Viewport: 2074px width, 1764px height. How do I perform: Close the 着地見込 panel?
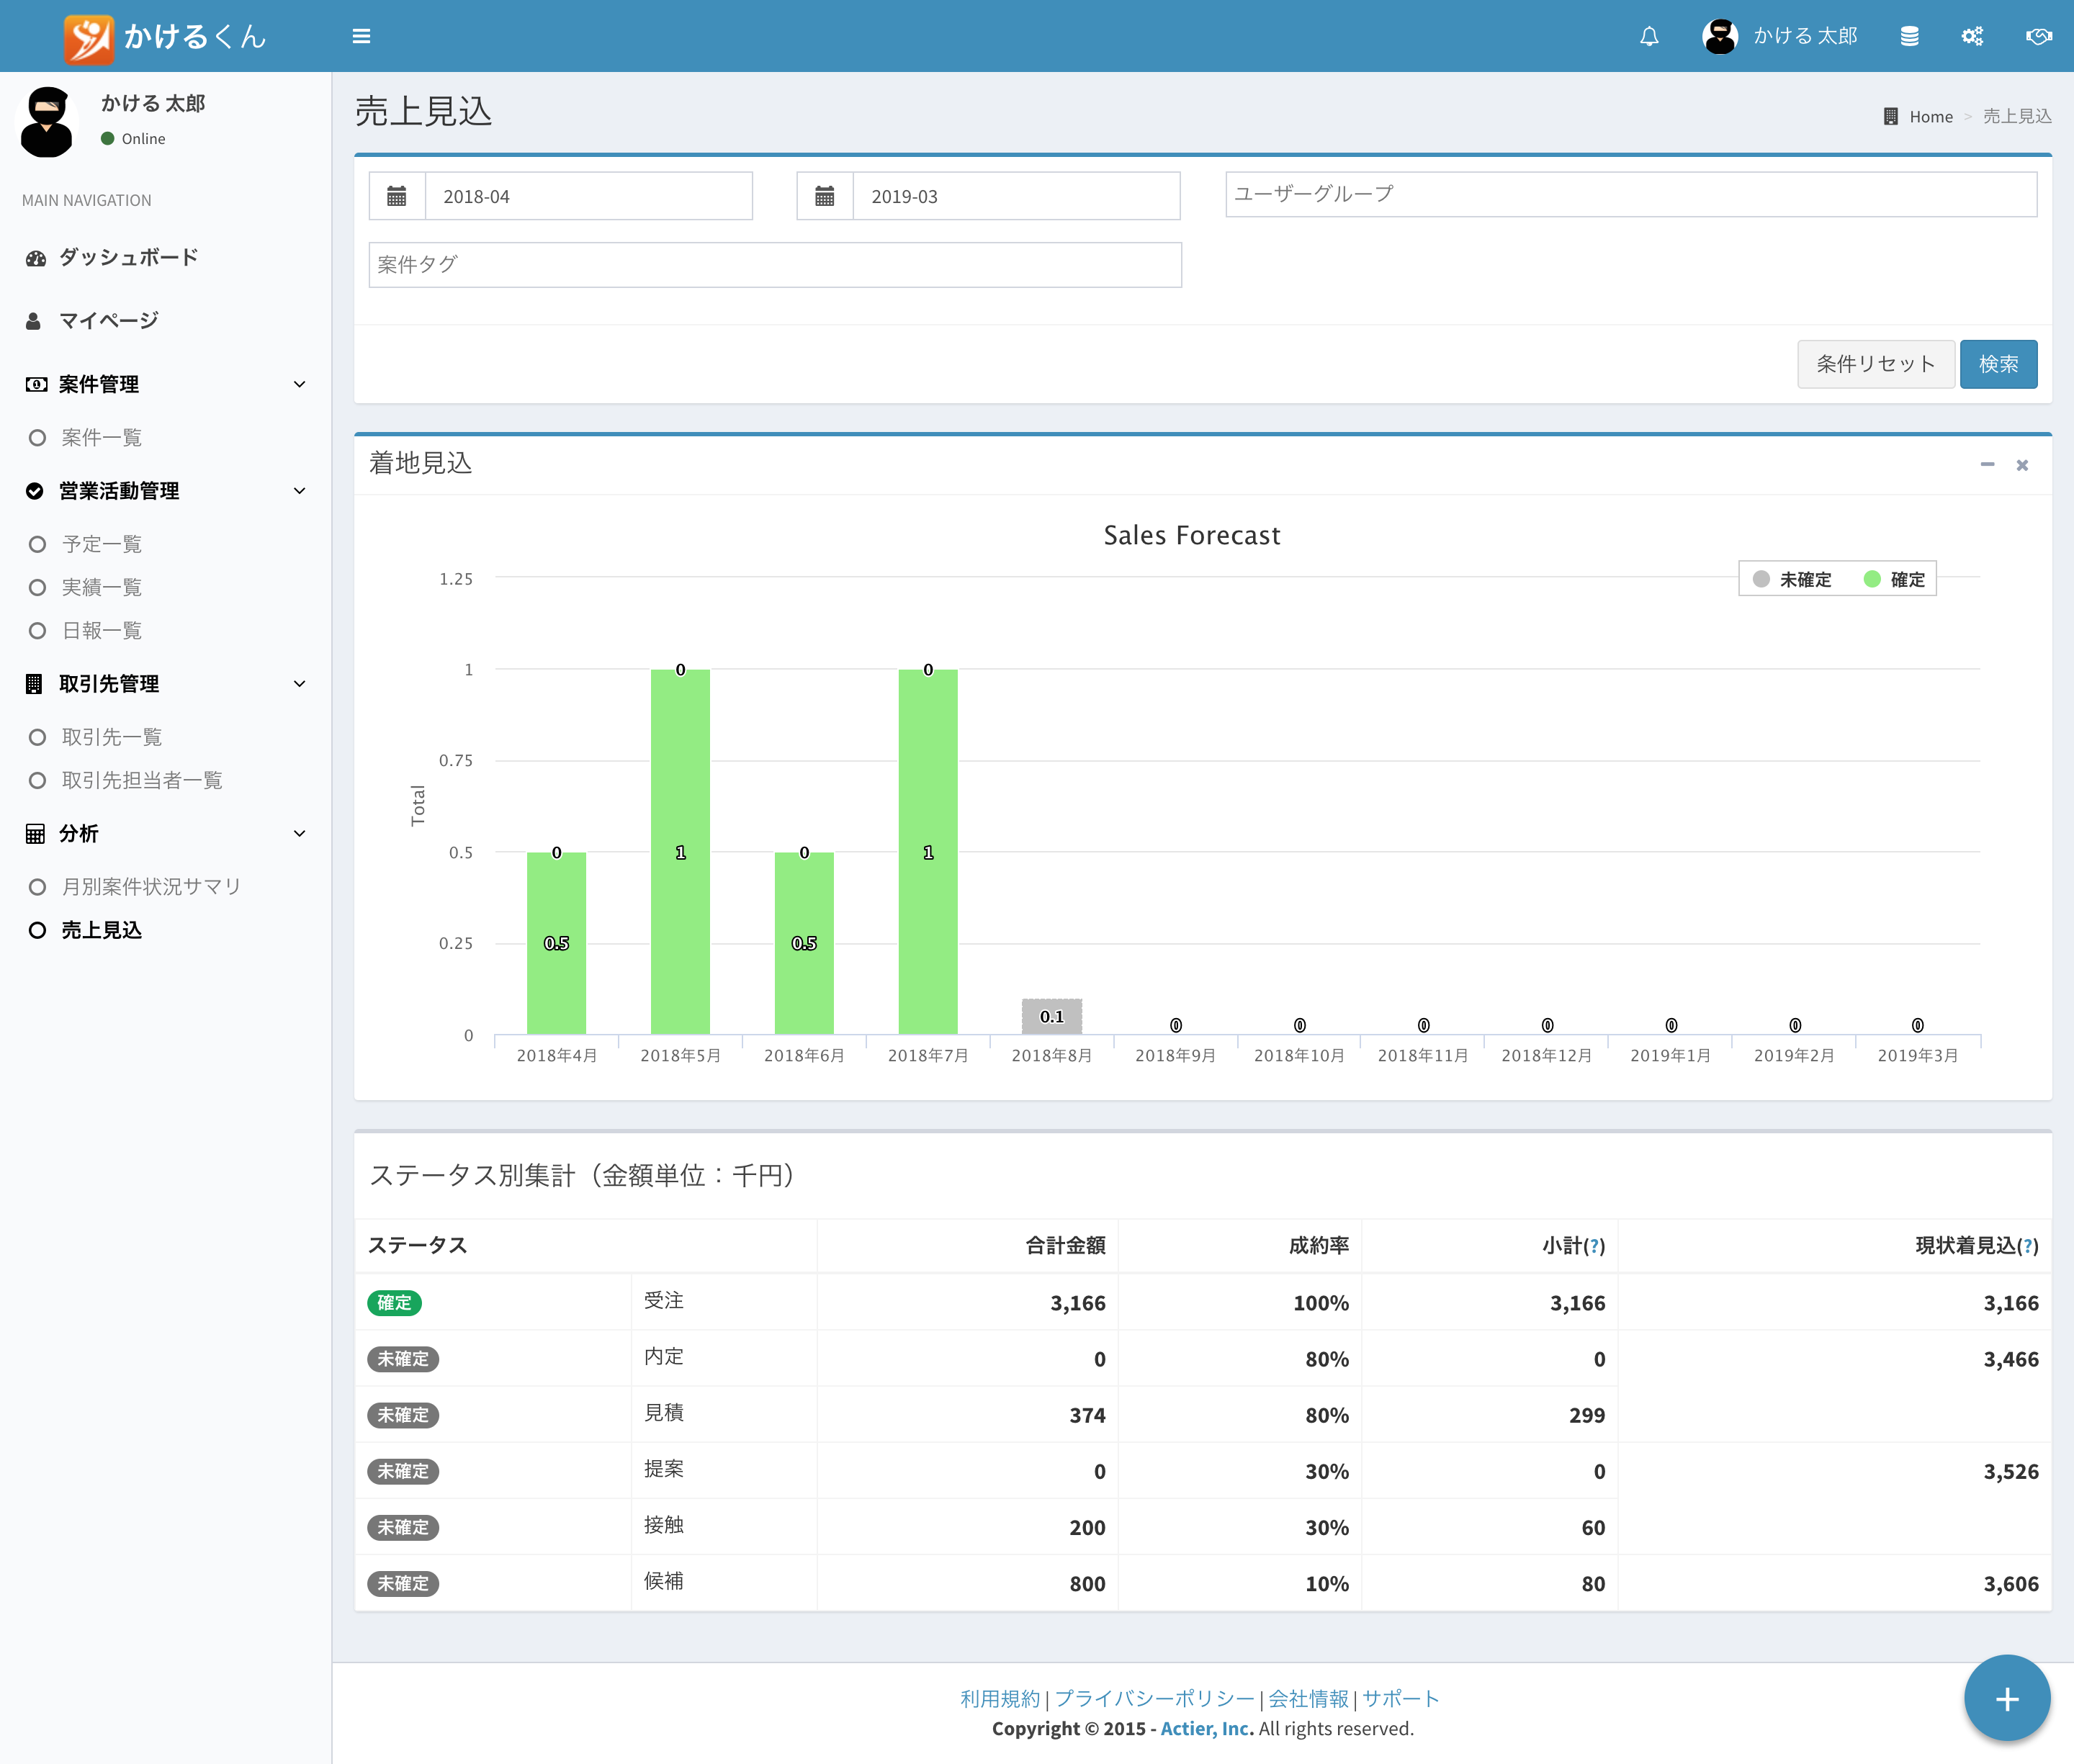pyautogui.click(x=2022, y=465)
